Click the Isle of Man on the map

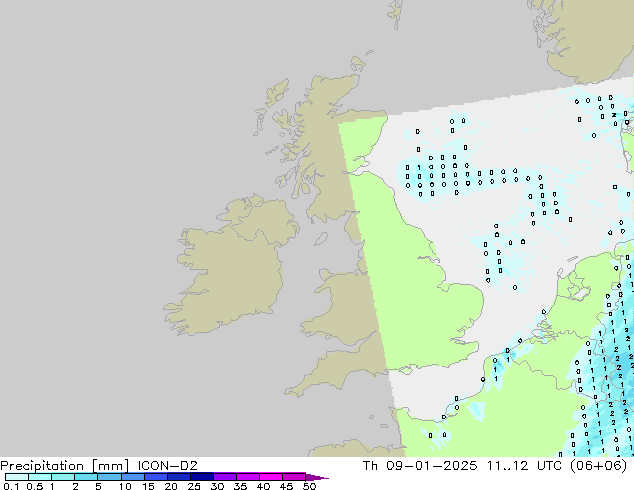point(321,239)
